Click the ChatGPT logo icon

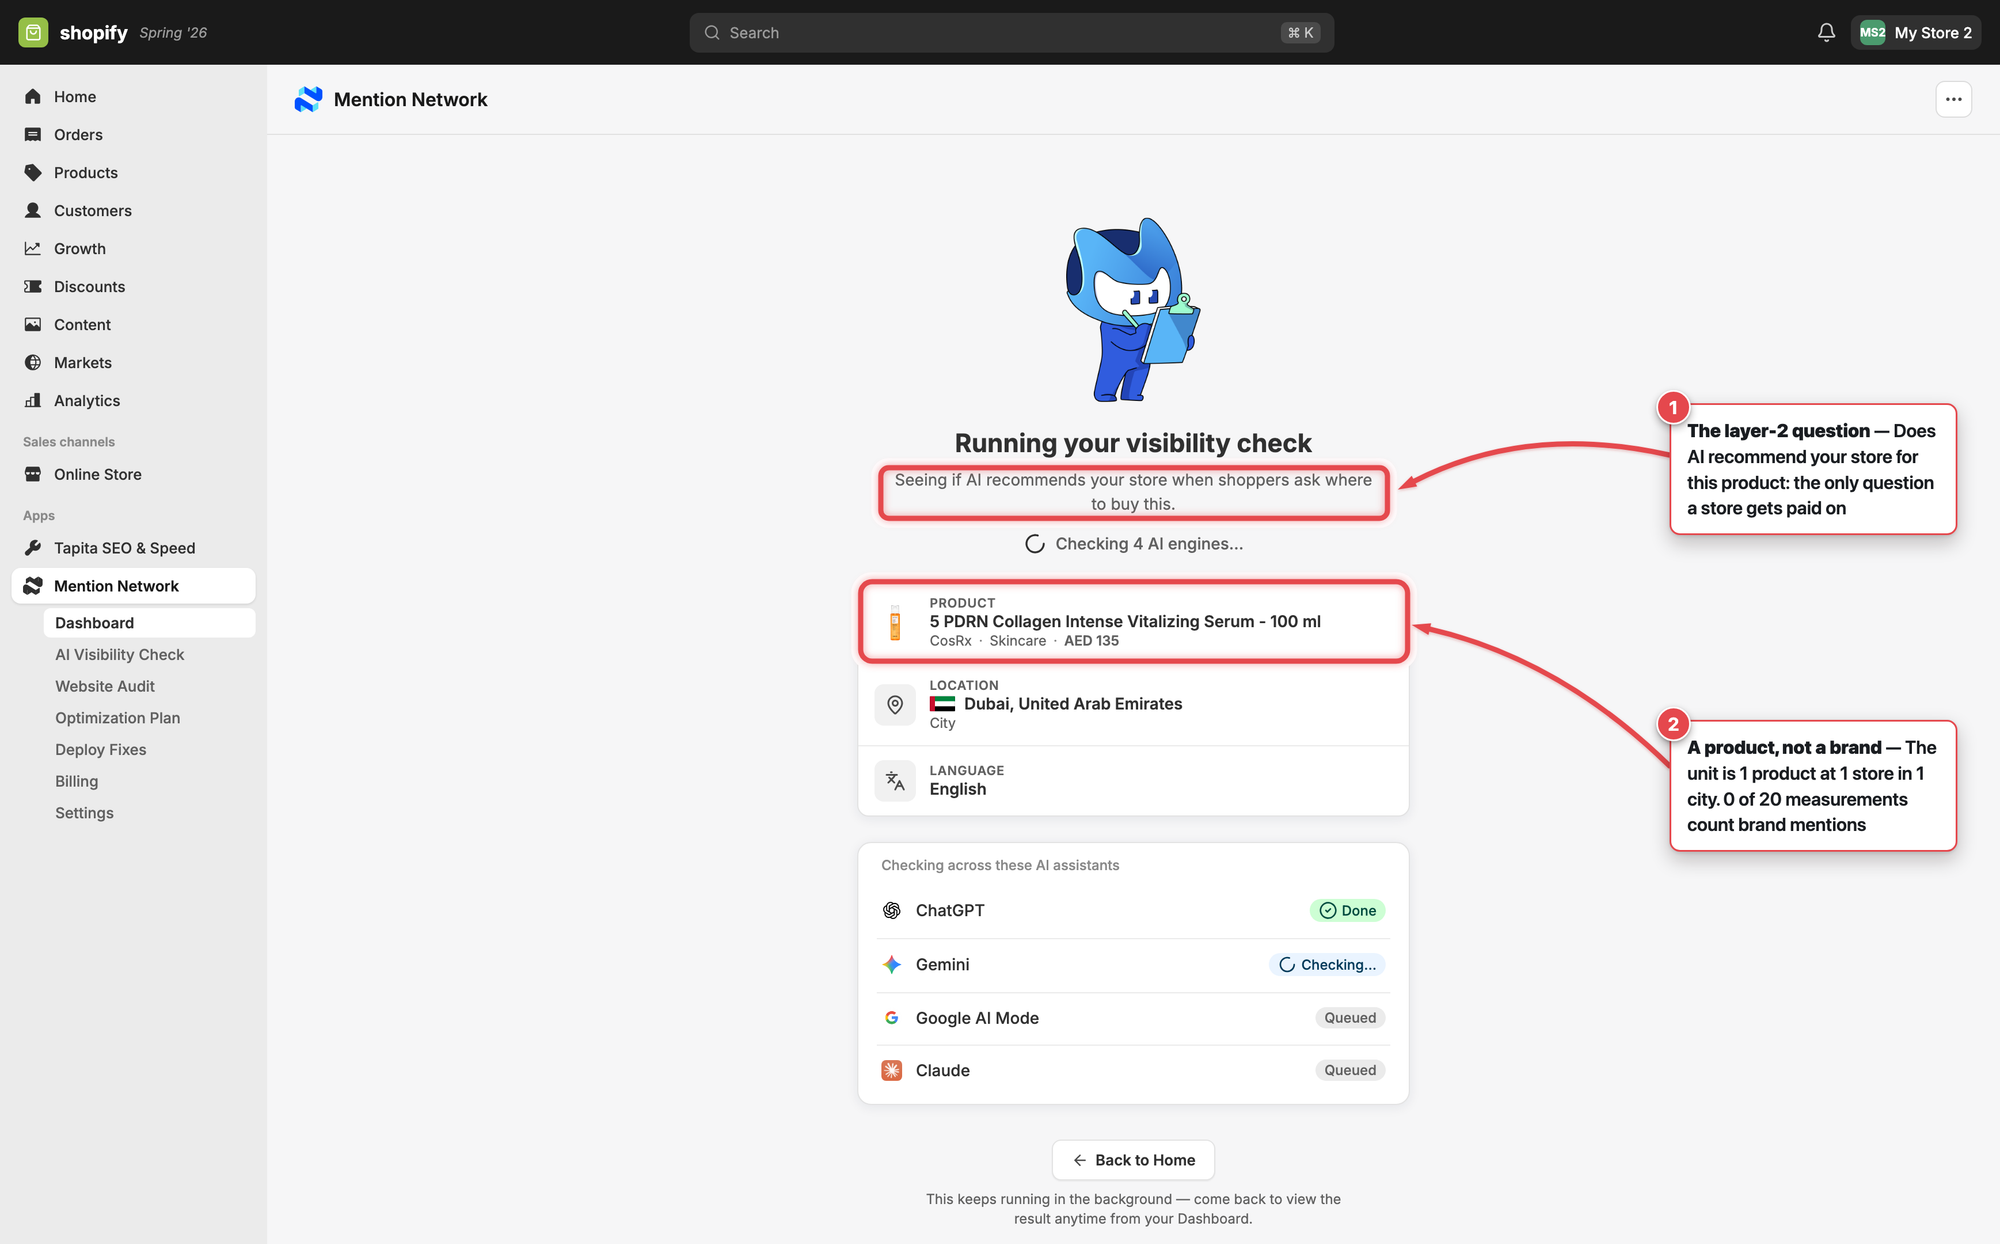pyautogui.click(x=892, y=910)
